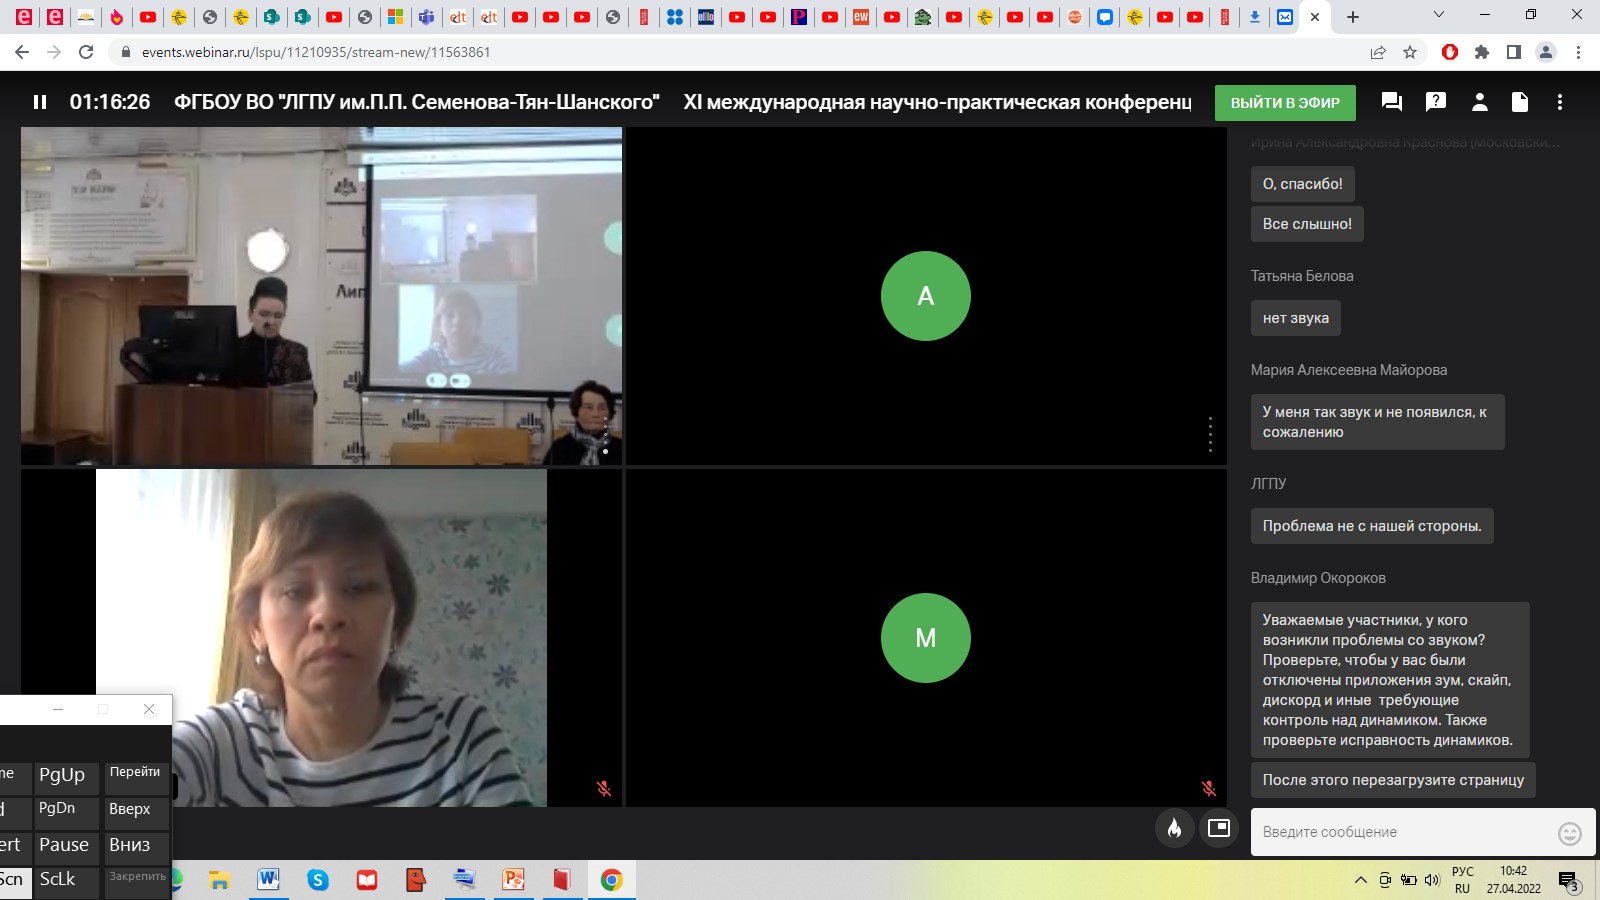The image size is (1600, 900).
Task: Open File Explorer from taskbar
Action: [219, 880]
